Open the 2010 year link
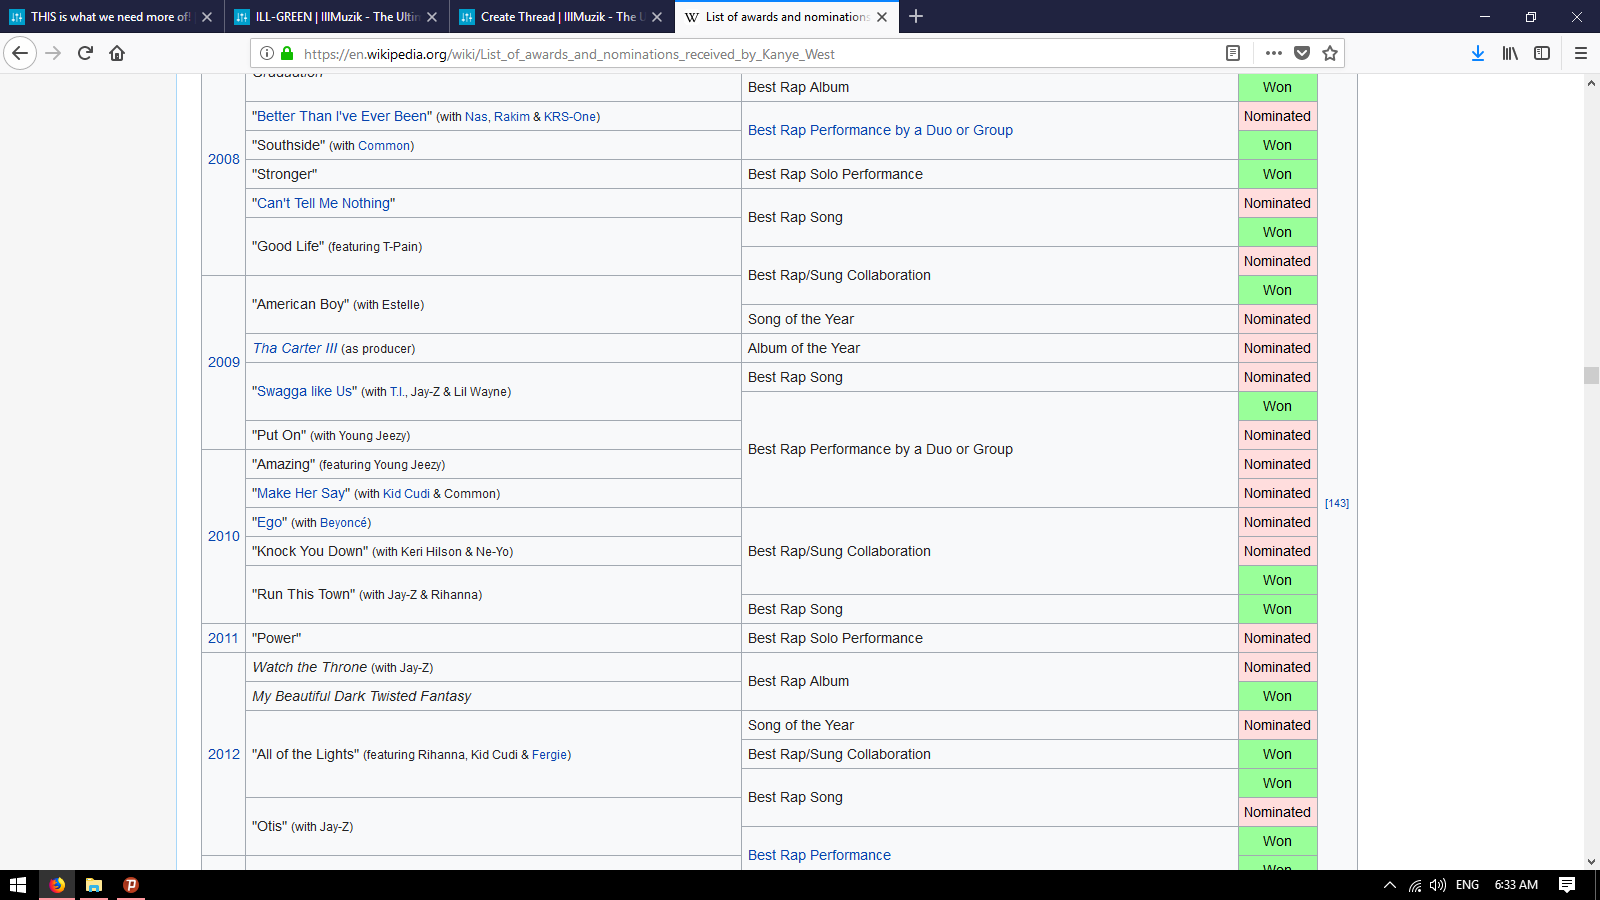 (224, 536)
